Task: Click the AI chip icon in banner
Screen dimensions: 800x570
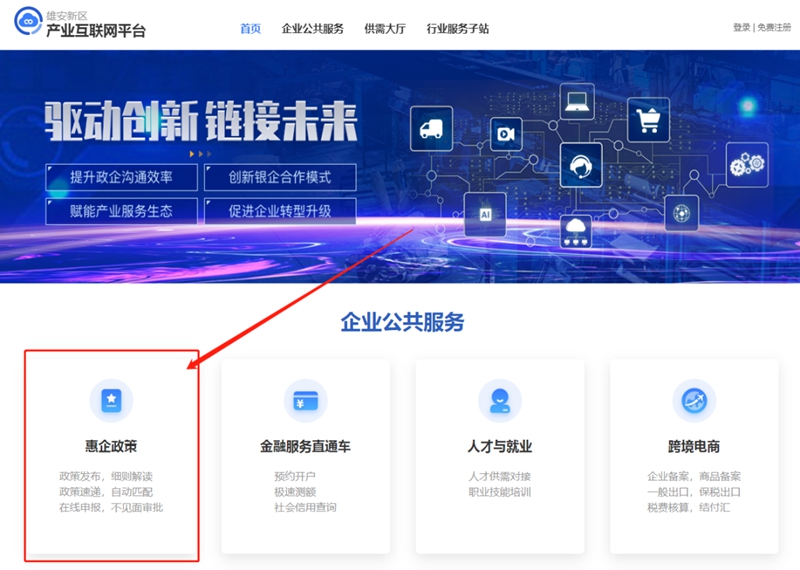Action: tap(485, 214)
